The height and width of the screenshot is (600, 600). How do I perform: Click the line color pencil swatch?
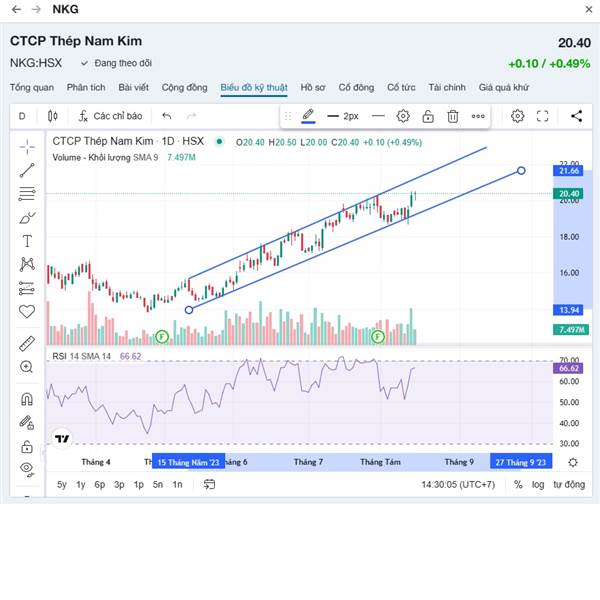point(308,116)
